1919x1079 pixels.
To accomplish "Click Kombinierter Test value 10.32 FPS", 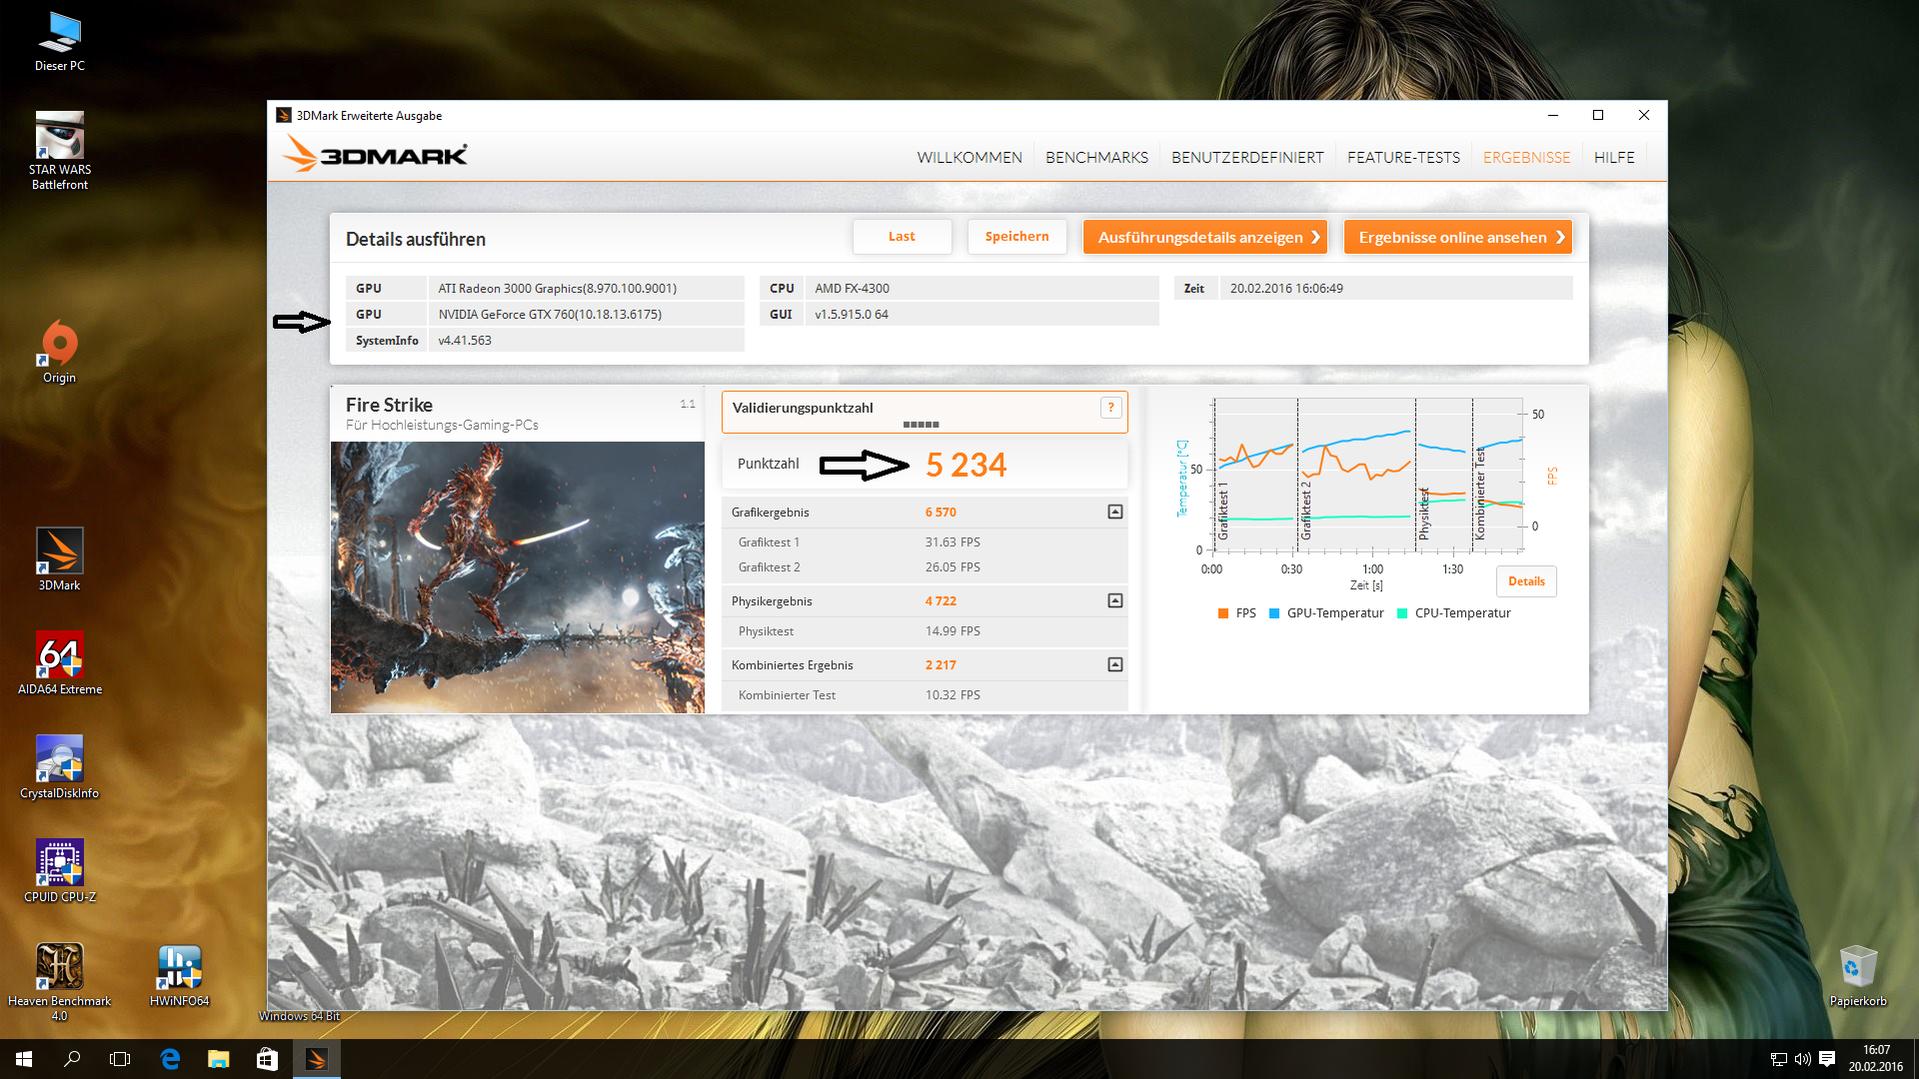I will 952,695.
